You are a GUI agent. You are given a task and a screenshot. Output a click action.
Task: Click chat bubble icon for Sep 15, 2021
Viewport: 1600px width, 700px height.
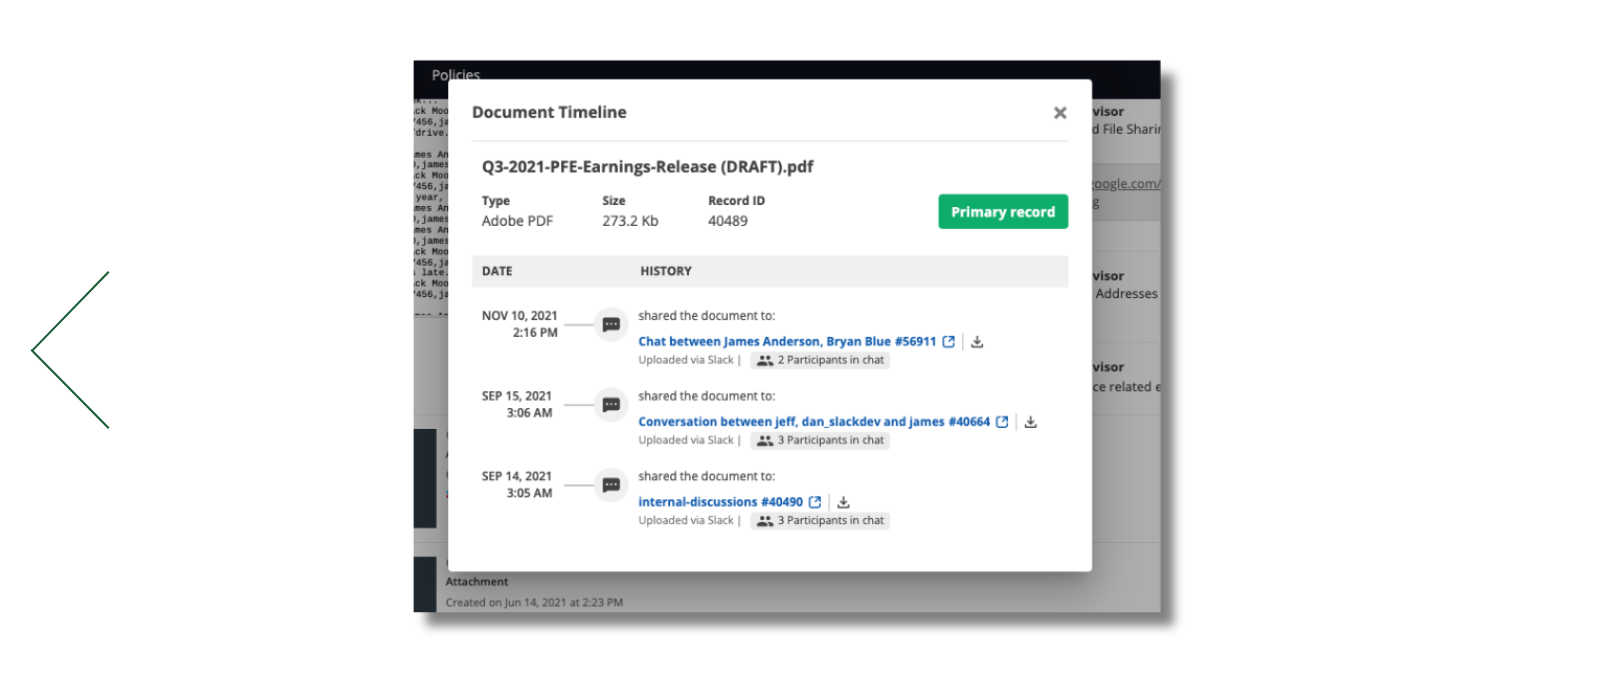611,405
